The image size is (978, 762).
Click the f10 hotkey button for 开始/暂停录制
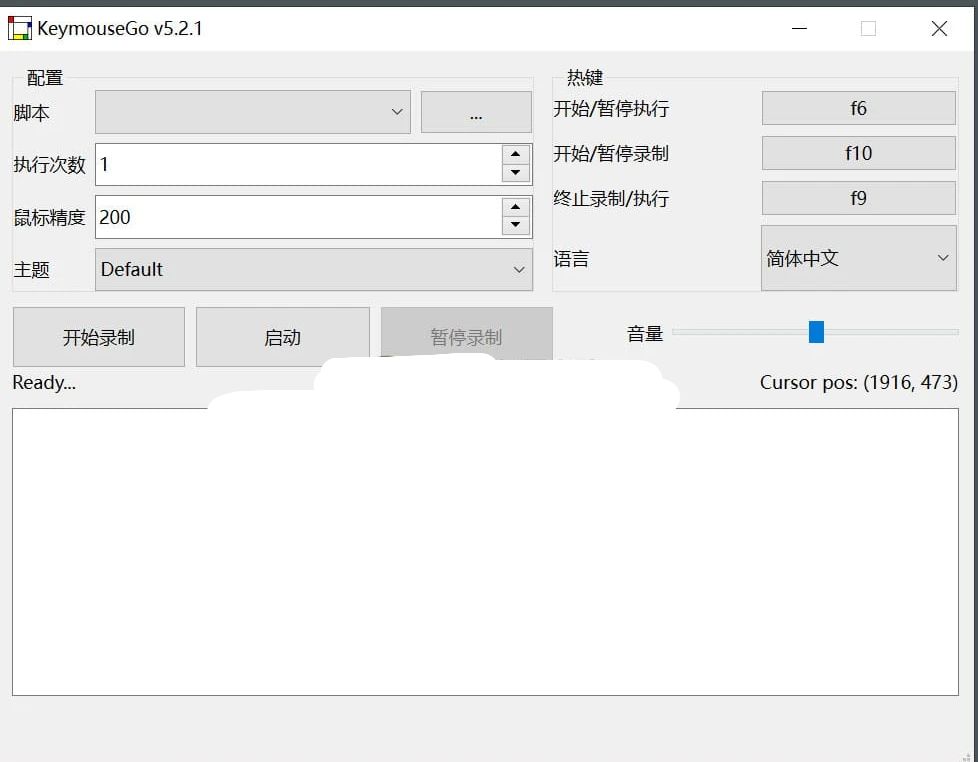click(x=858, y=153)
